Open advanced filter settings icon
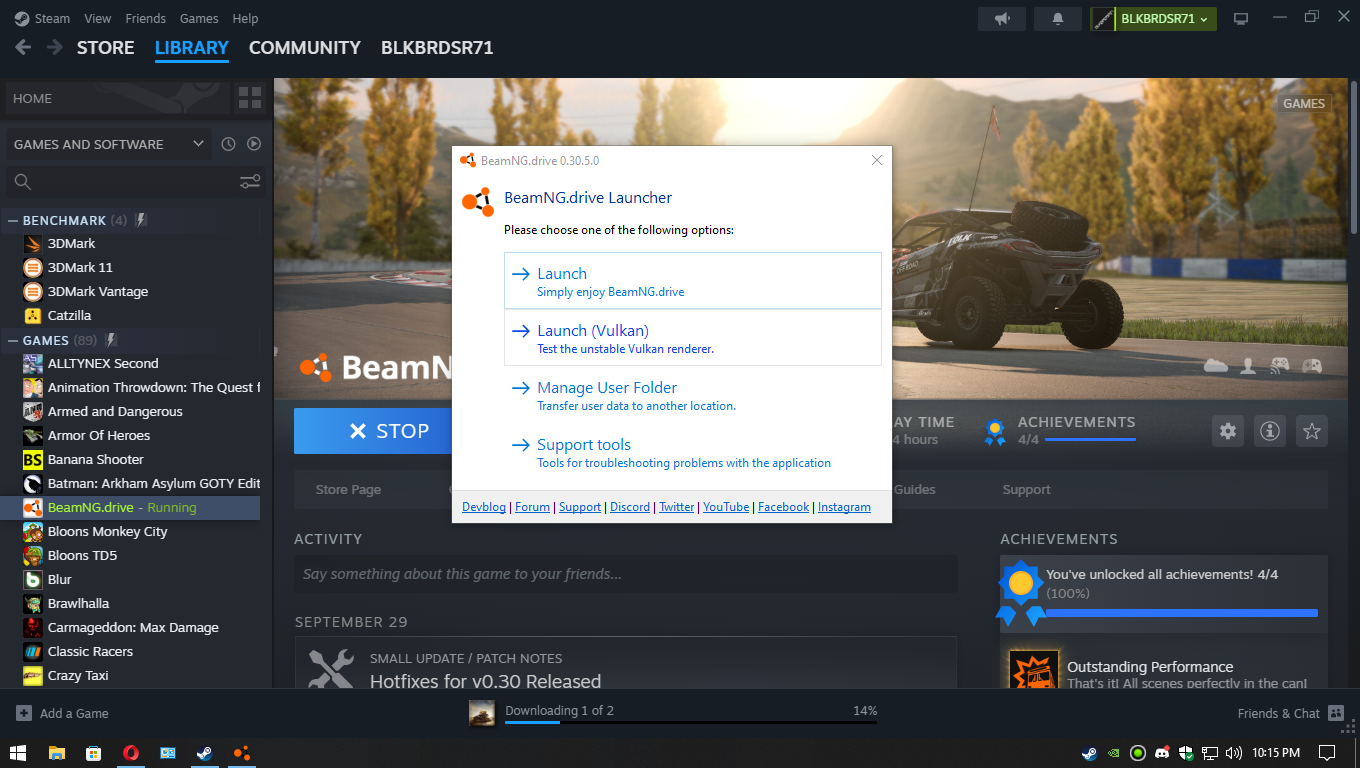The width and height of the screenshot is (1360, 768). (x=250, y=181)
